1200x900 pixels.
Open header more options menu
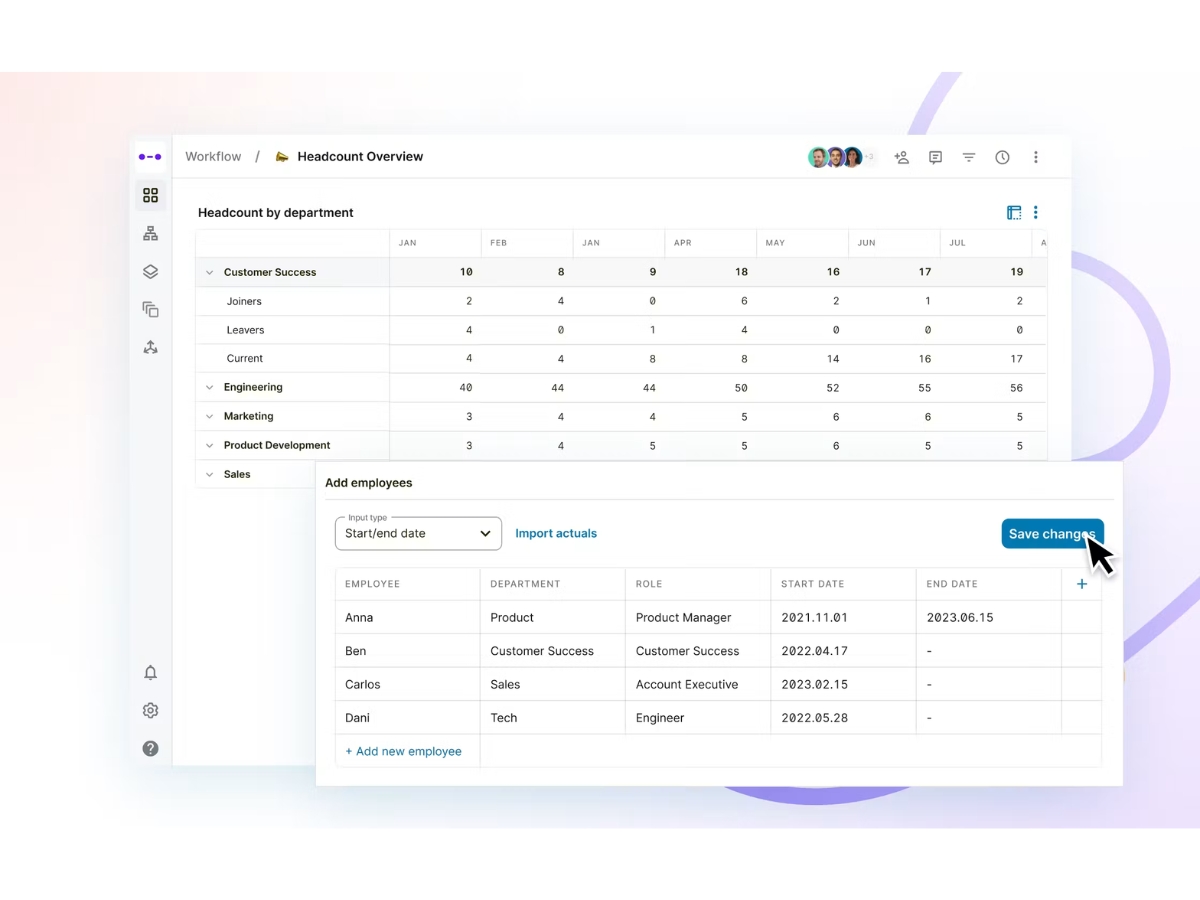(1036, 157)
